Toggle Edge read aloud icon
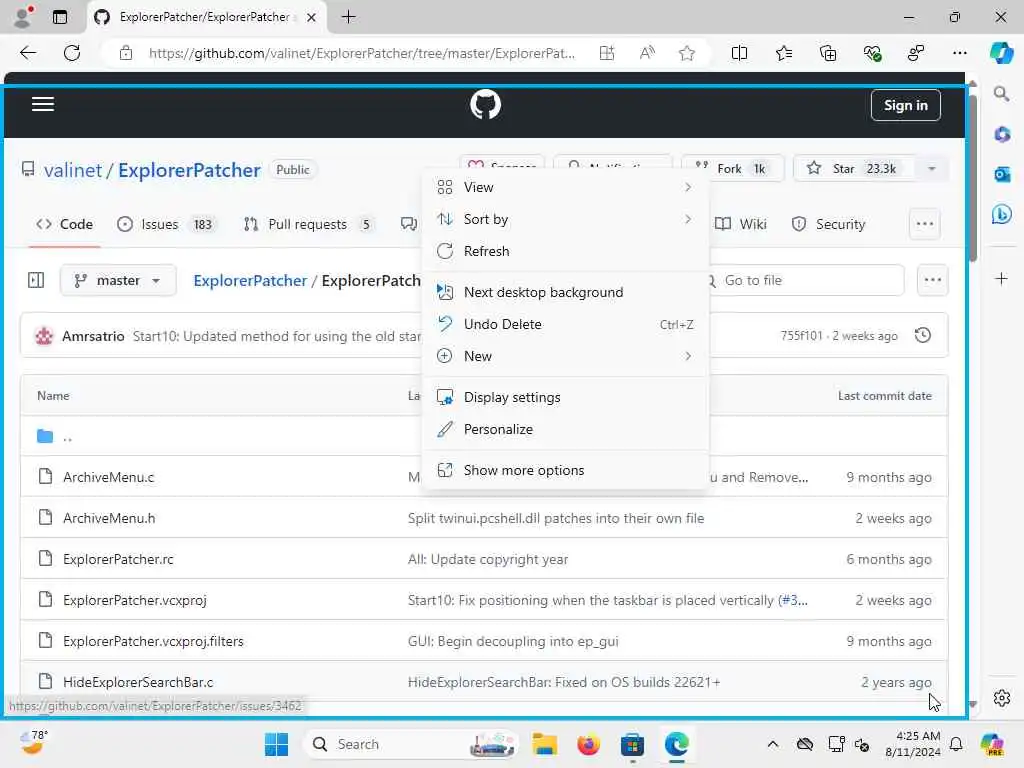1024x768 pixels. click(x=647, y=53)
